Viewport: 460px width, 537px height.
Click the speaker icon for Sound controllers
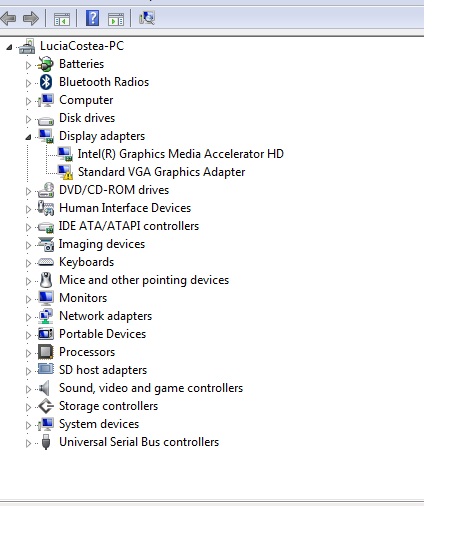pos(44,388)
